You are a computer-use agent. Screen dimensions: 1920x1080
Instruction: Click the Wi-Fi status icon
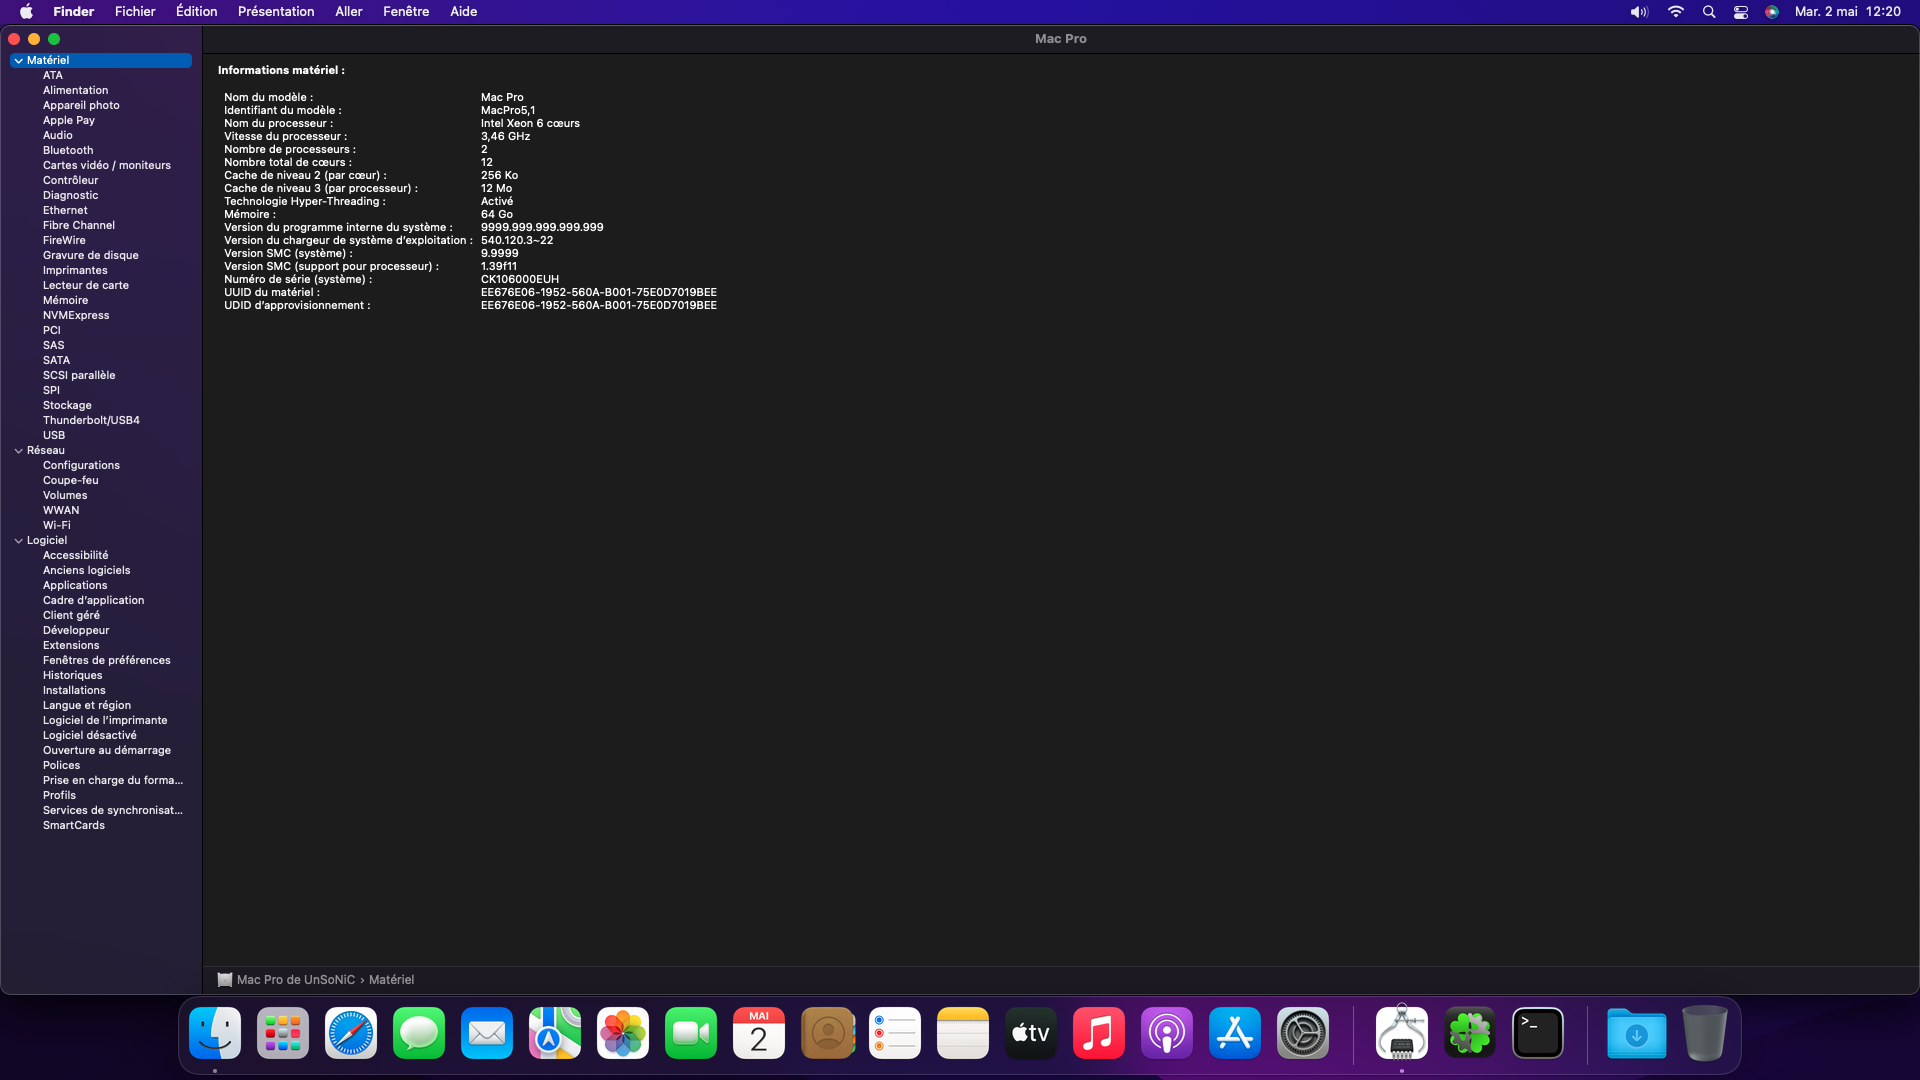1676,12
